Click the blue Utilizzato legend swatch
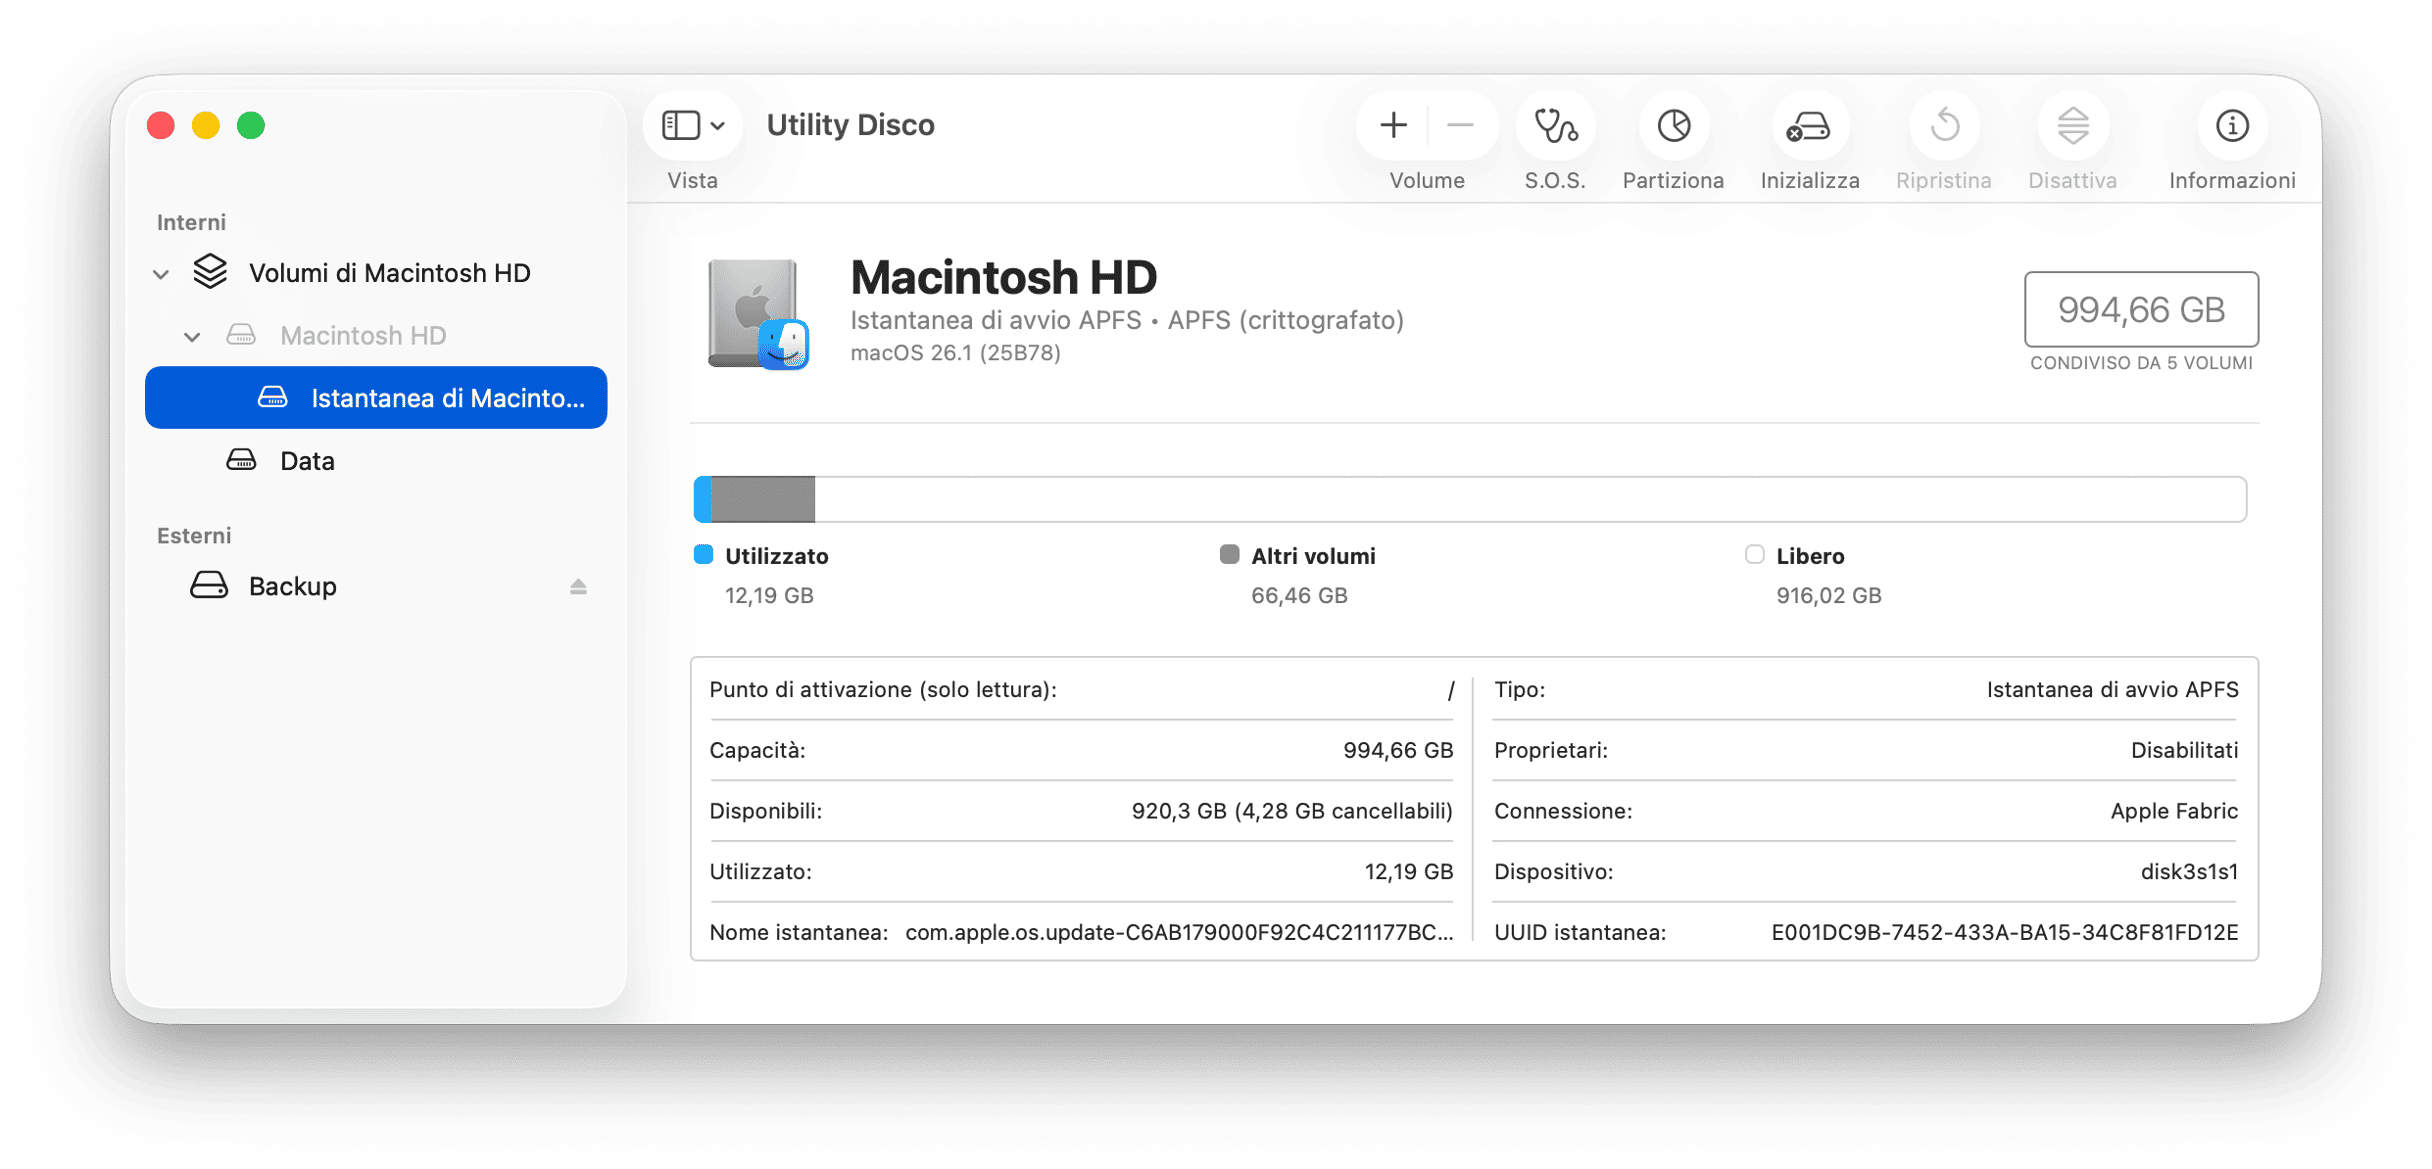 [704, 555]
